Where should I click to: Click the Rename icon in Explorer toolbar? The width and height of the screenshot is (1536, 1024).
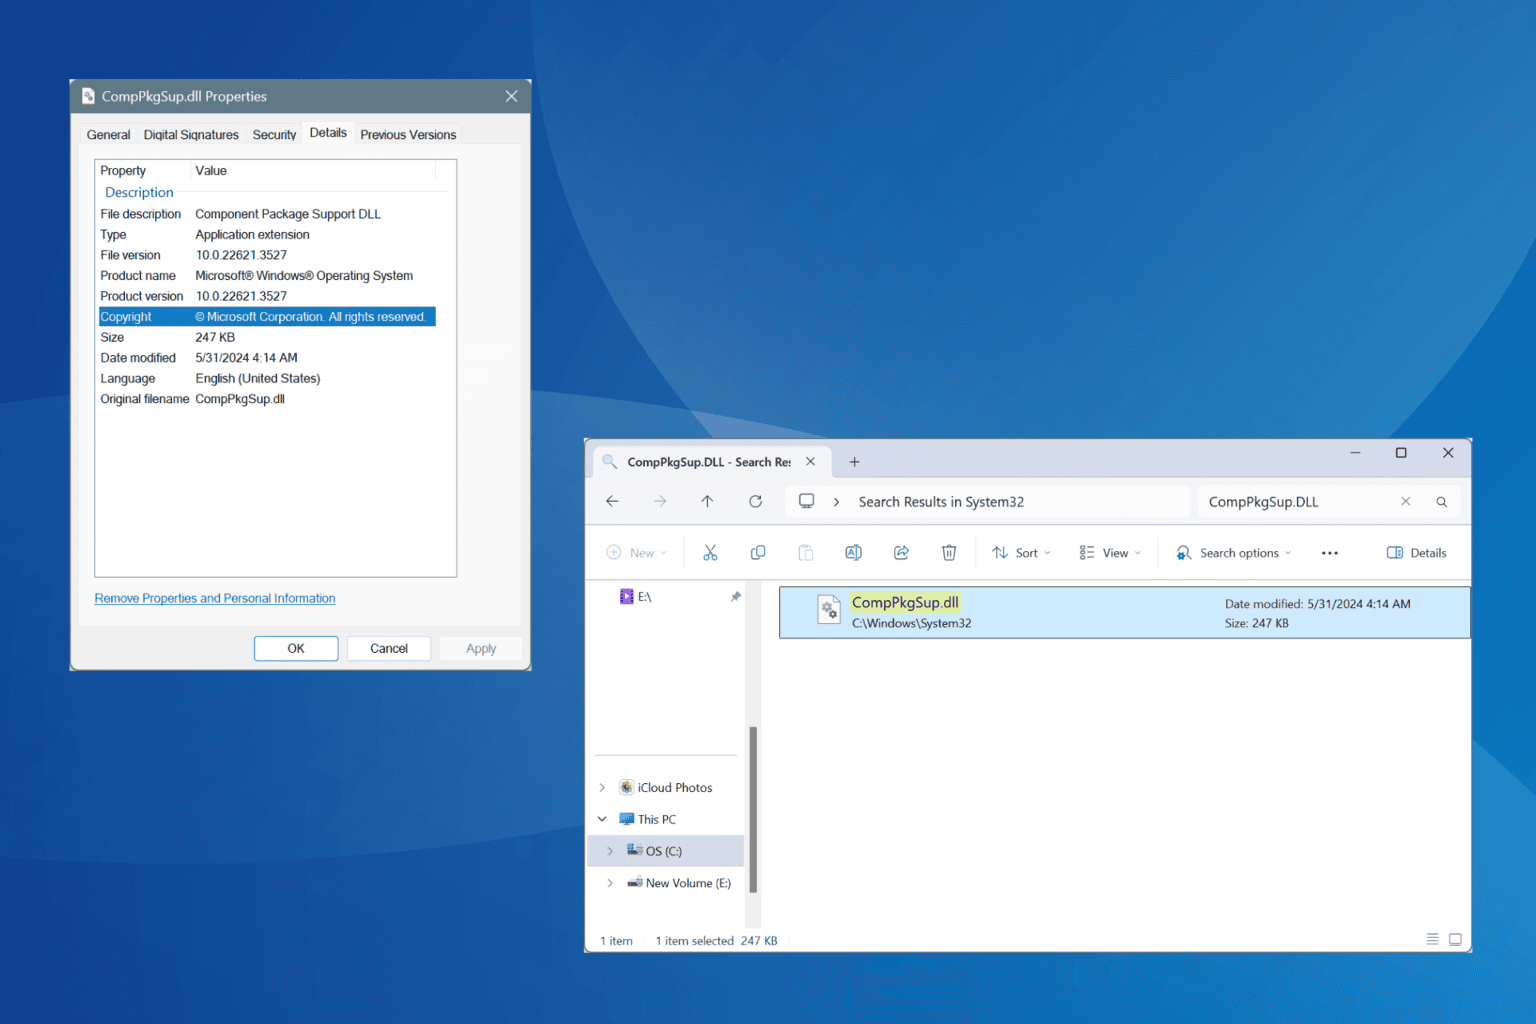click(x=853, y=553)
